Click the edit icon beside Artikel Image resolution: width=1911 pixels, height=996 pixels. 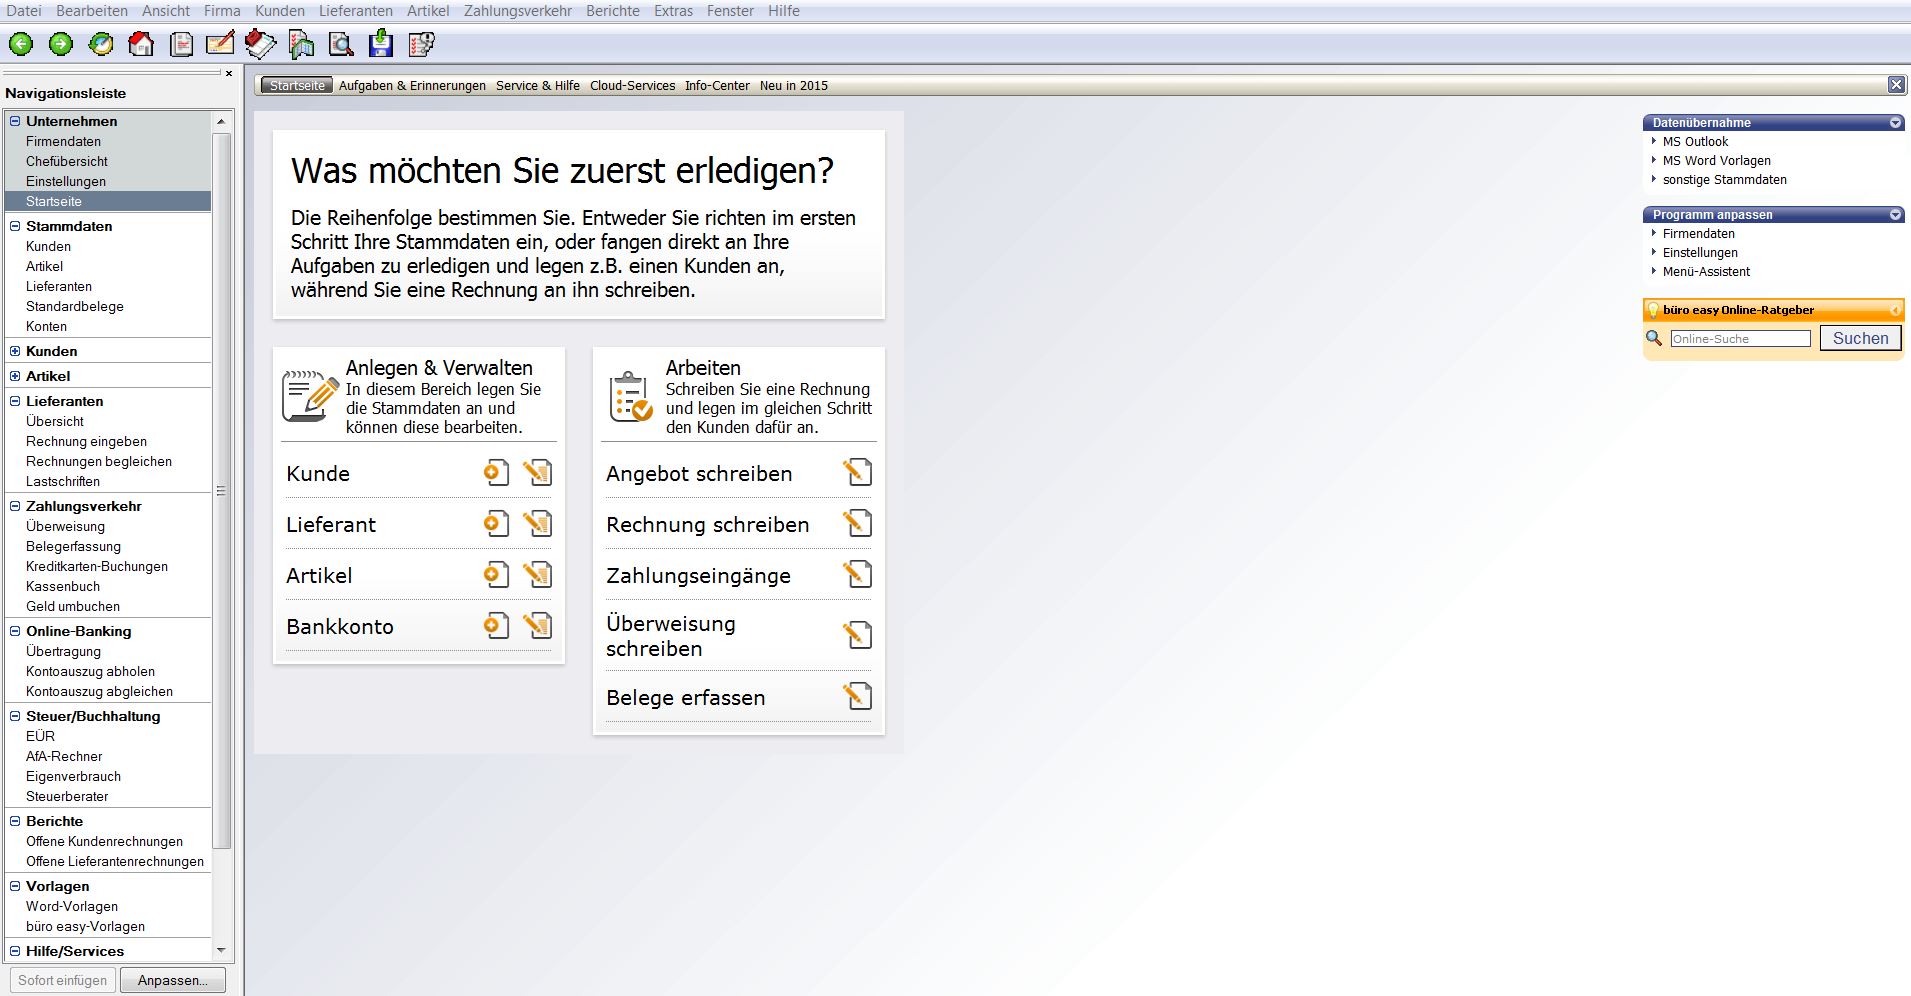tap(538, 575)
